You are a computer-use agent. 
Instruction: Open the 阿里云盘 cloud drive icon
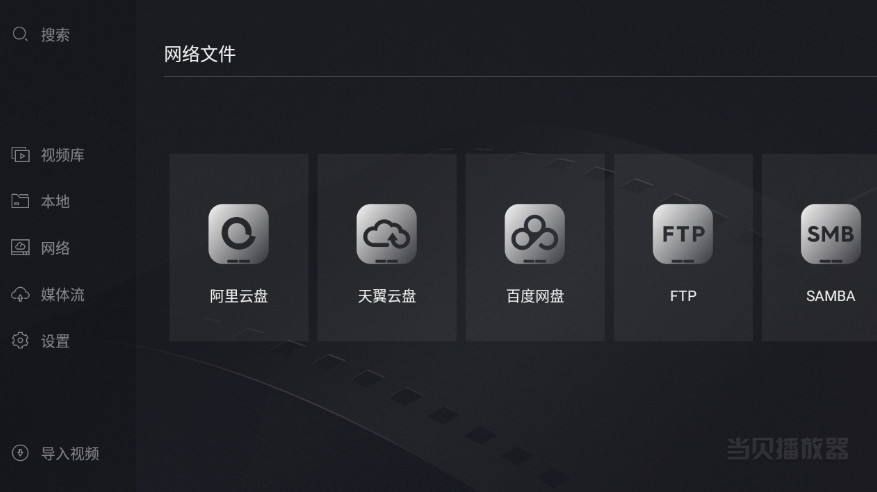[x=239, y=234]
